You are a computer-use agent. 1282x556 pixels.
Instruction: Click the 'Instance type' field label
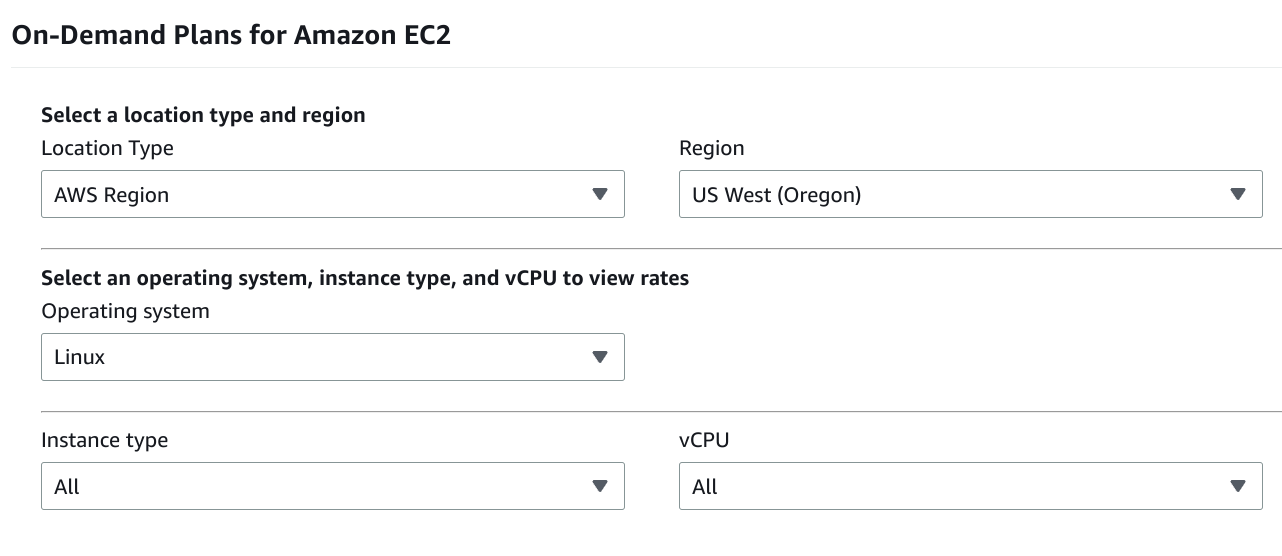104,440
